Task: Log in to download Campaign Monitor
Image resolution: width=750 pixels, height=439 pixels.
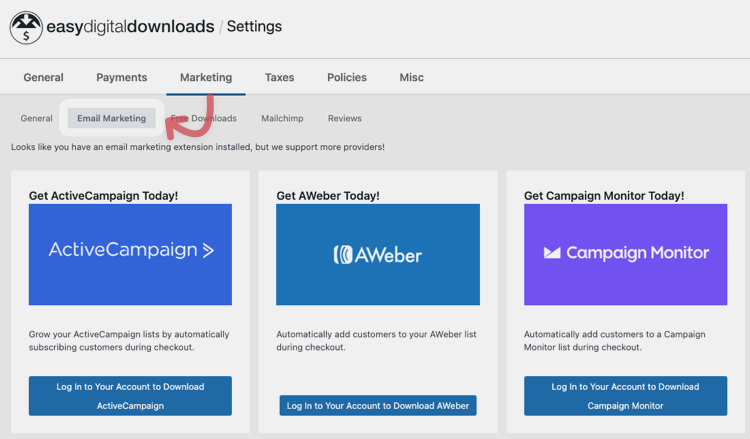Action: coord(626,396)
